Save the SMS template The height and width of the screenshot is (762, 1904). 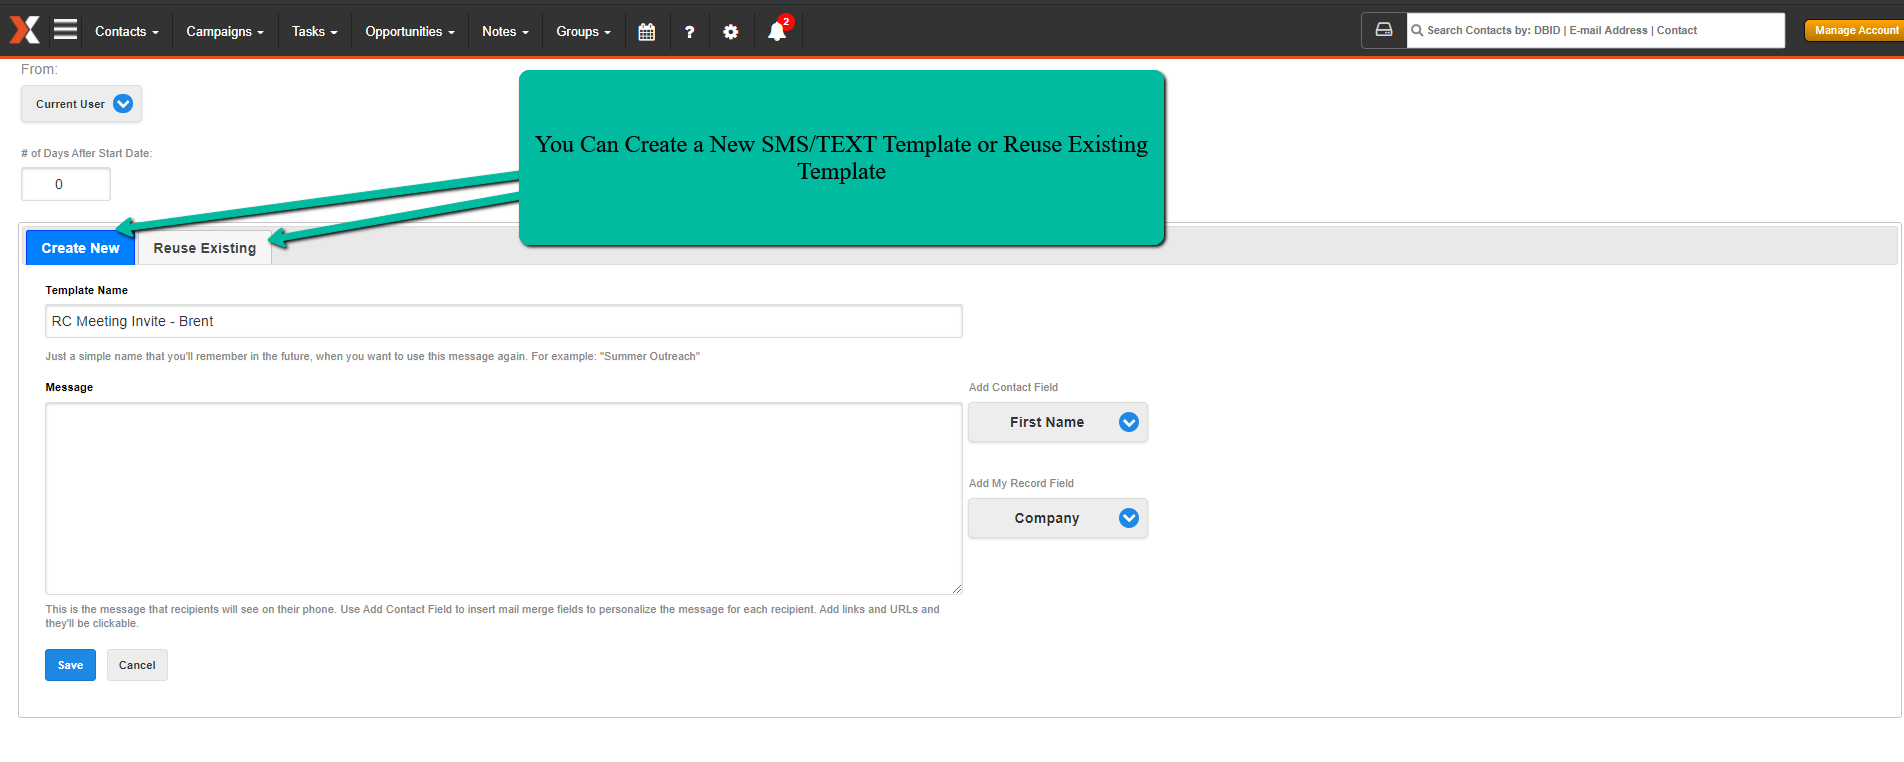(70, 665)
